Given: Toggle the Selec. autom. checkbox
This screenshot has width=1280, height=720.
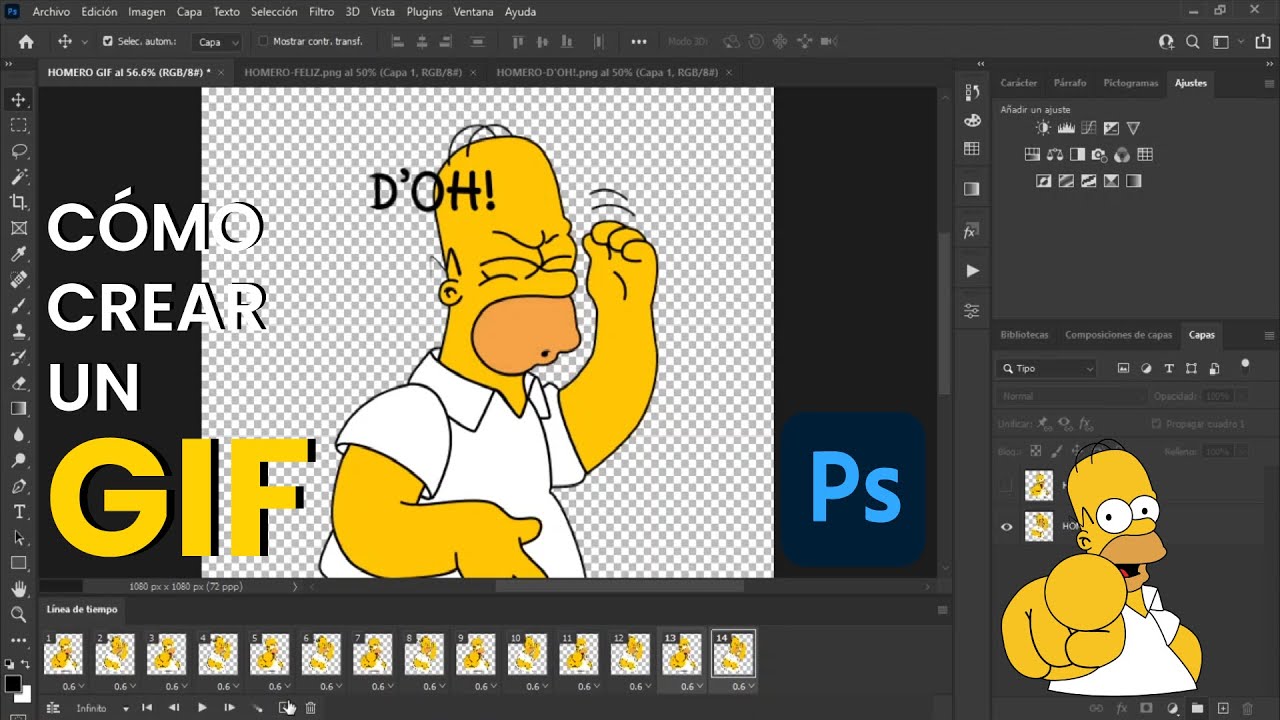Looking at the screenshot, I should (108, 42).
